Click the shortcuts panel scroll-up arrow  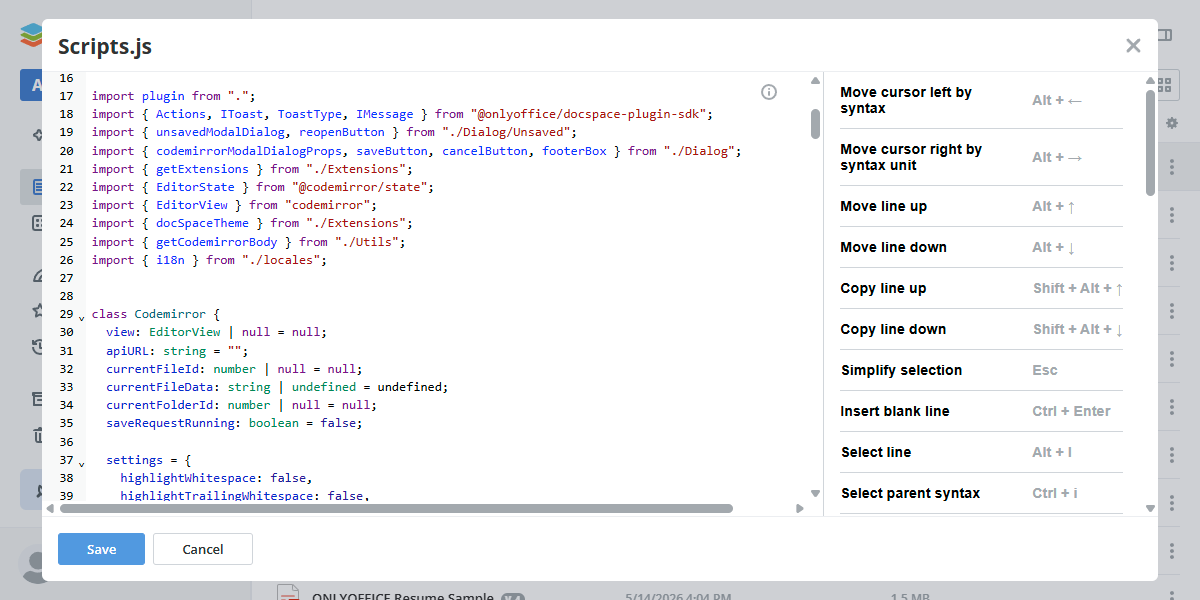coord(1150,81)
